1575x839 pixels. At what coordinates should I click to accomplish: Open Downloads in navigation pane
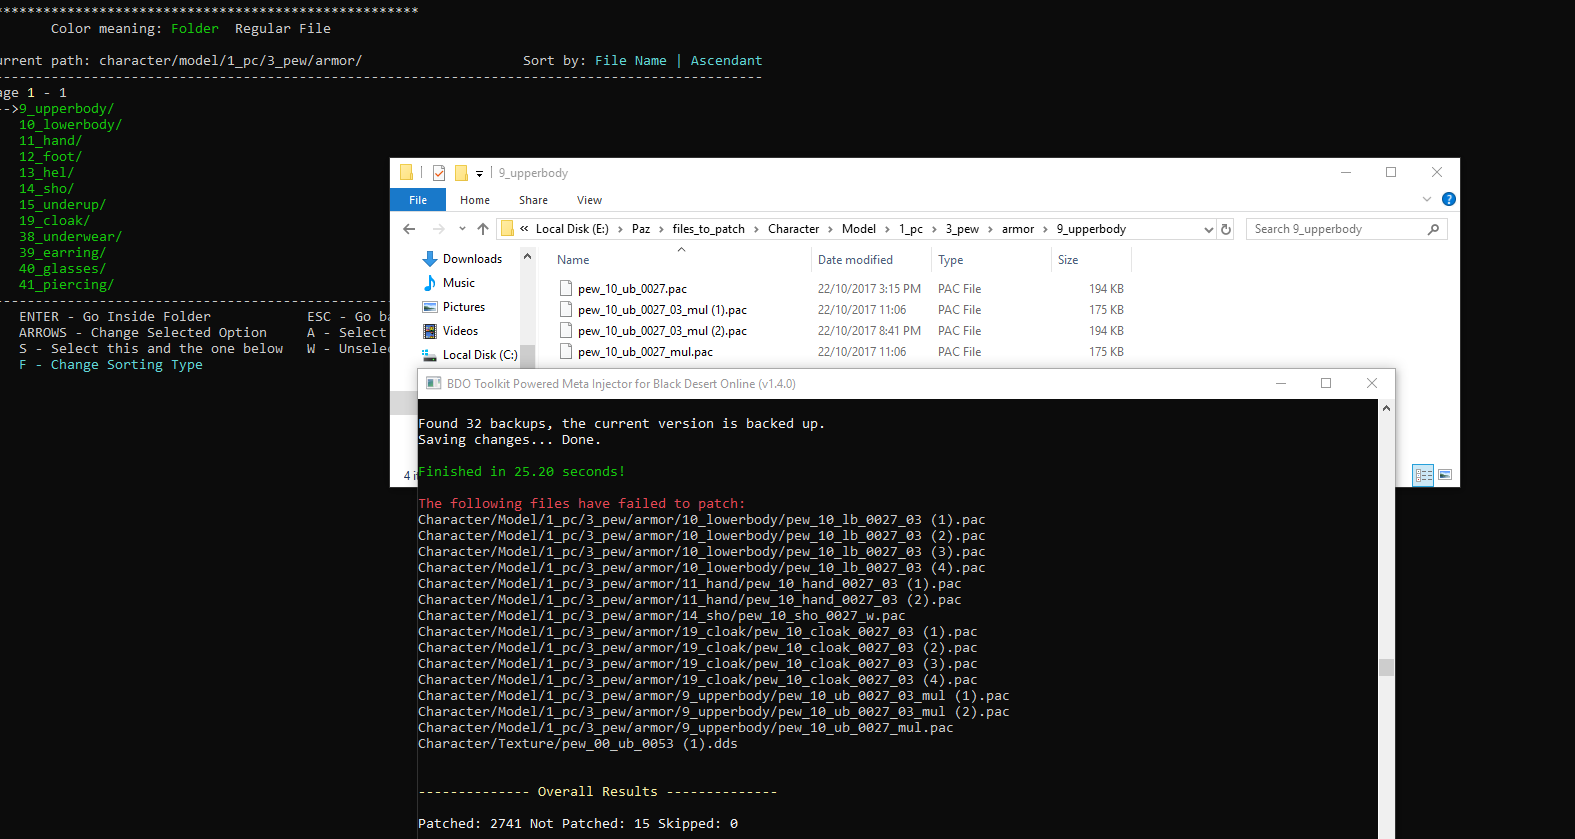point(472,259)
